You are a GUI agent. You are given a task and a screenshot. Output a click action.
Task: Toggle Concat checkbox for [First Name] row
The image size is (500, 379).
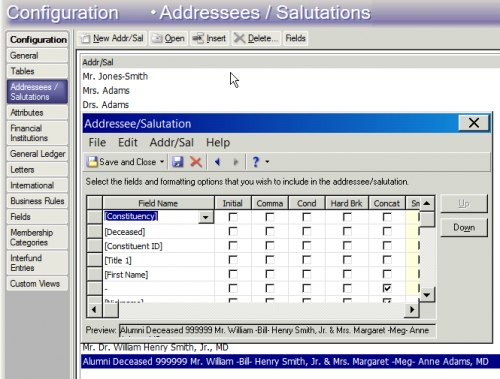pos(387,274)
